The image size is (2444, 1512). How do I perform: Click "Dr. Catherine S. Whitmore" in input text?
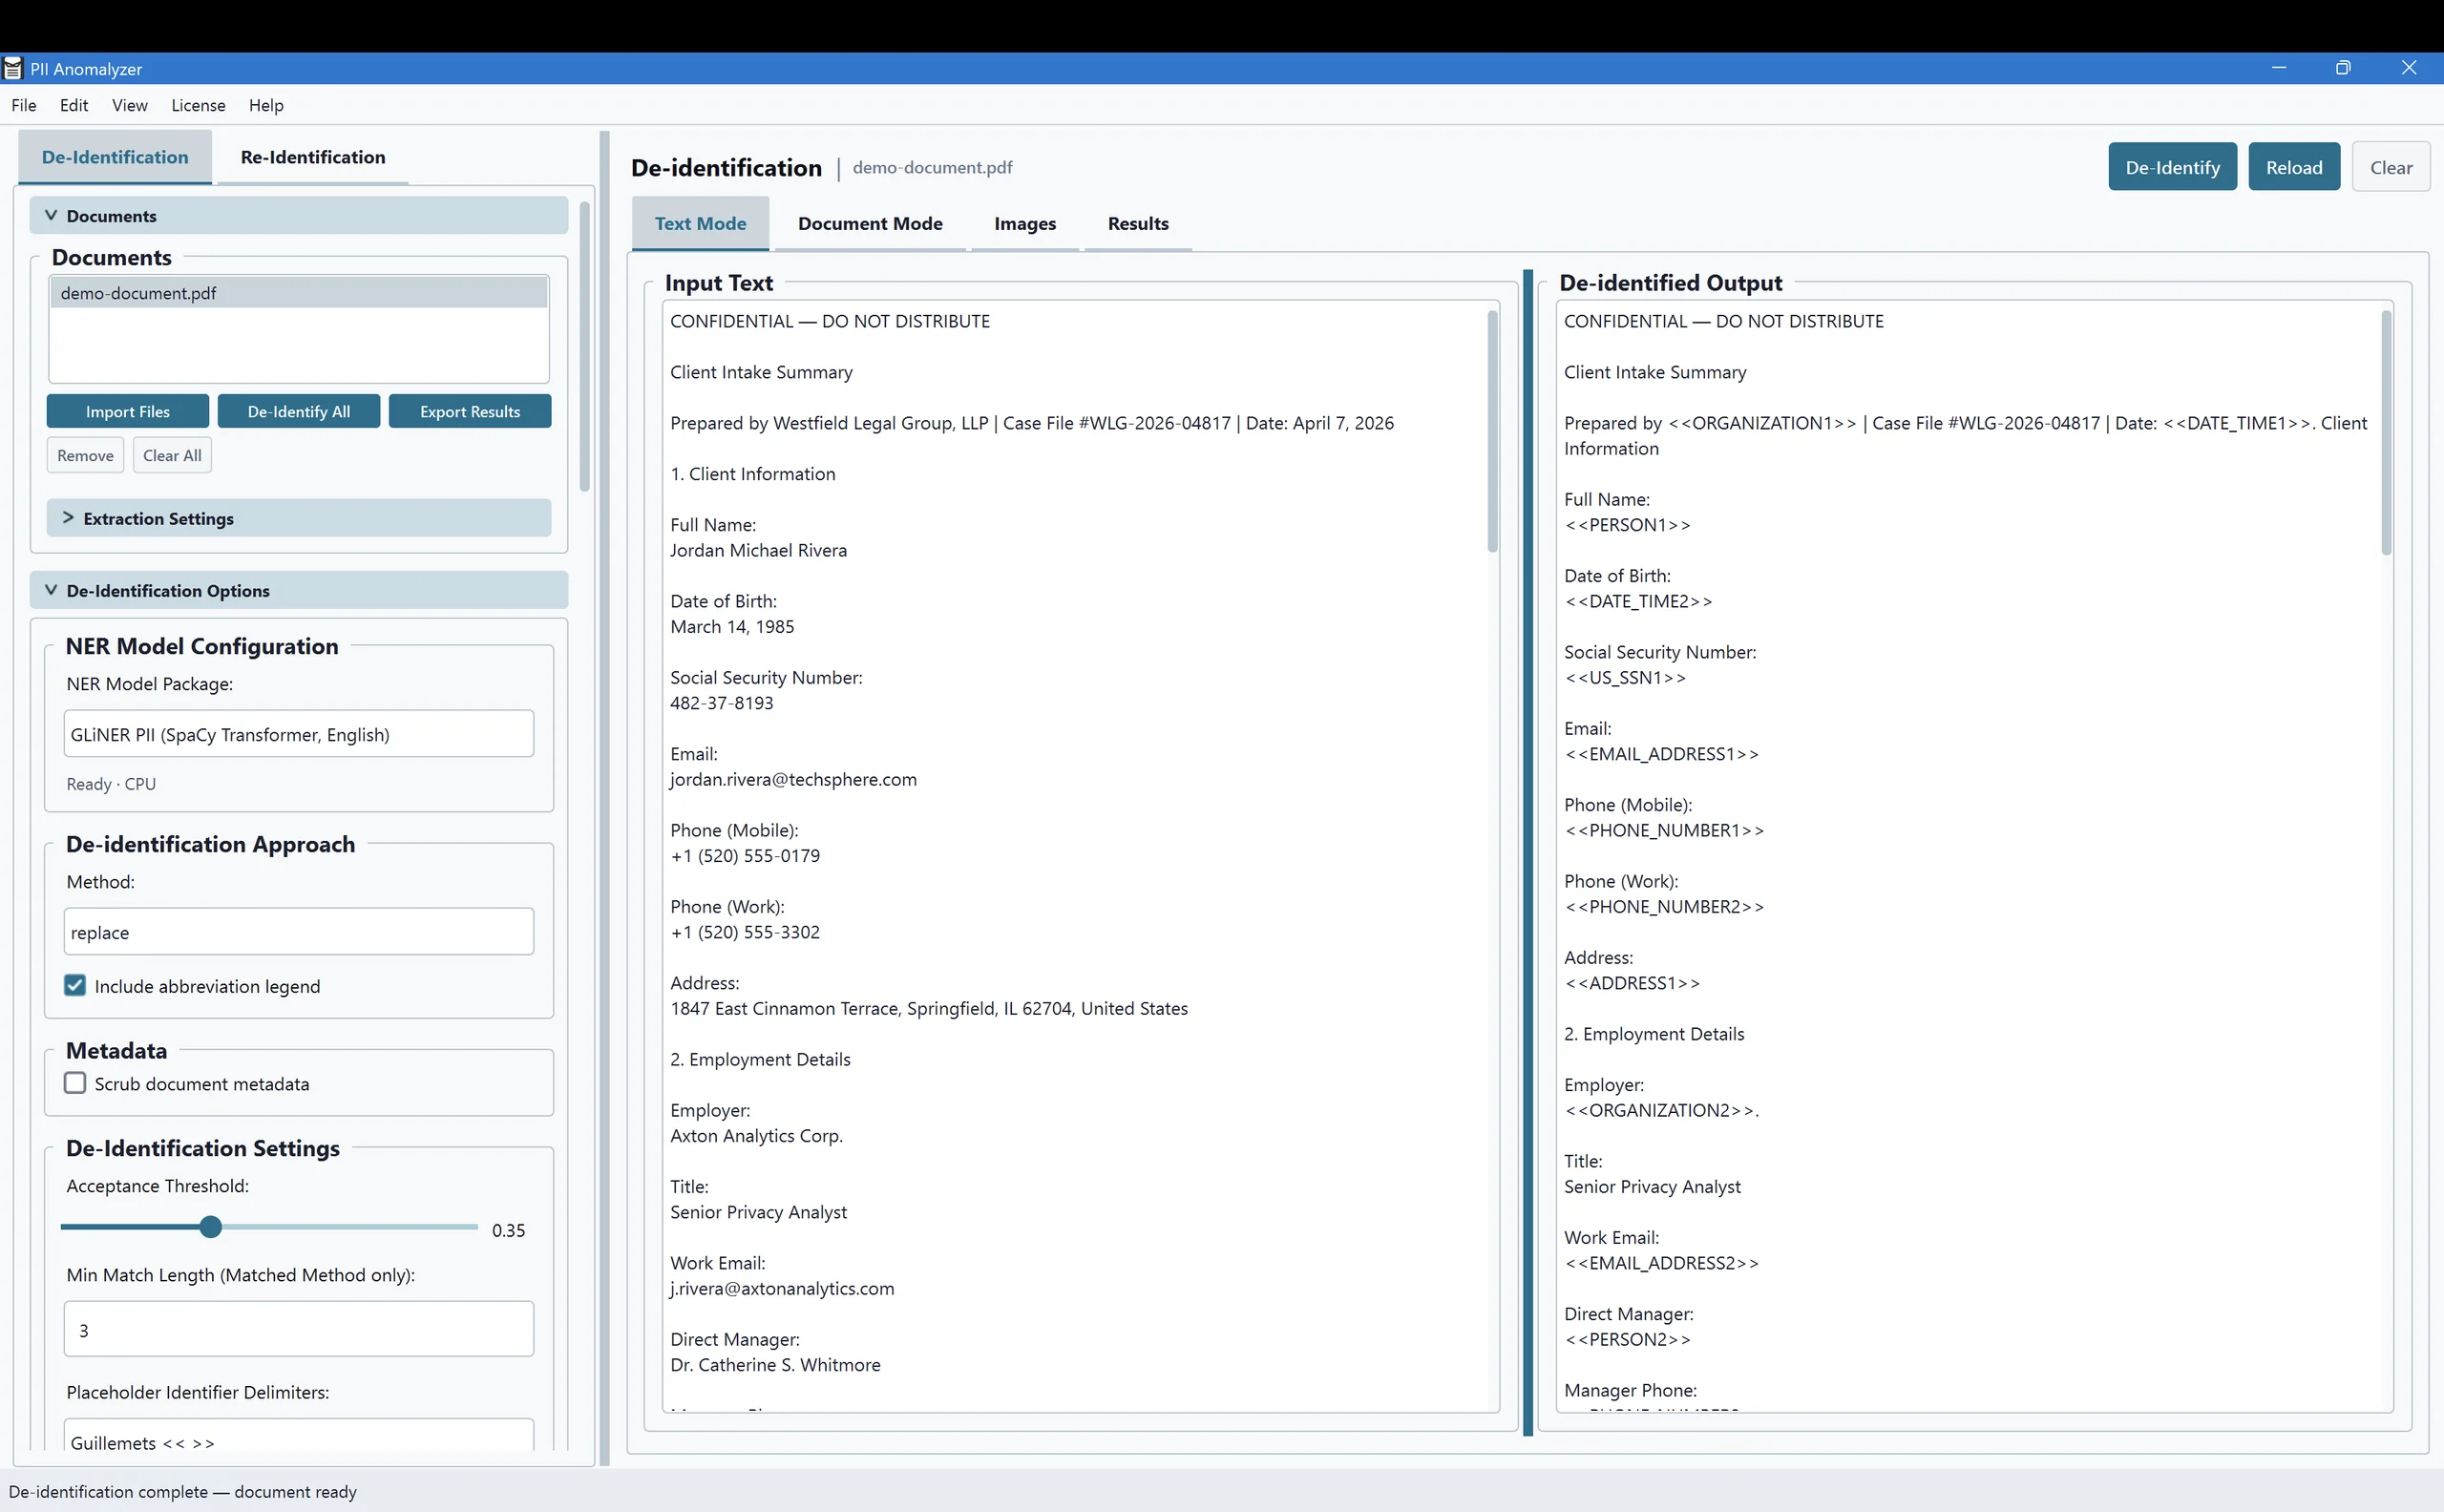tap(775, 1365)
